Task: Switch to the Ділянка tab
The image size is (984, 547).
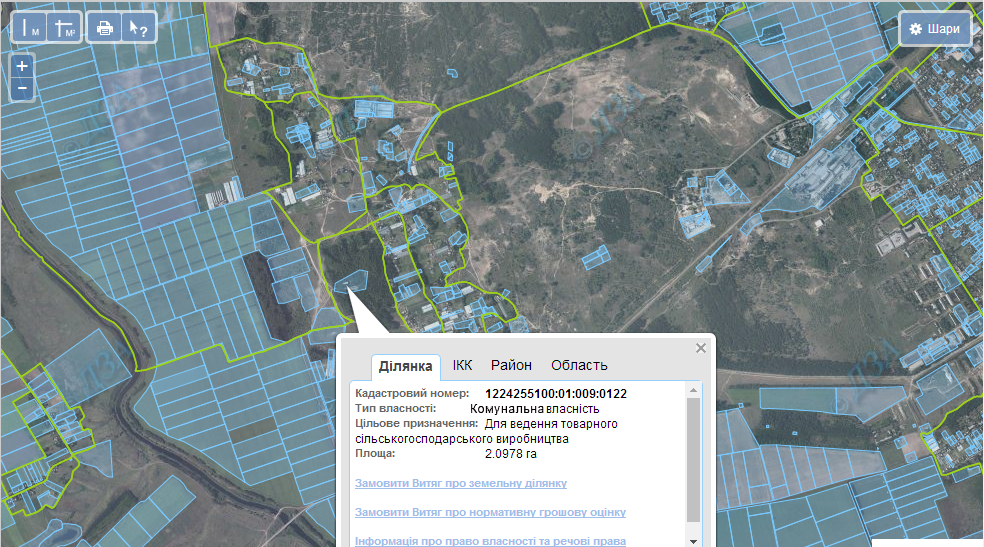Action: tap(405, 366)
